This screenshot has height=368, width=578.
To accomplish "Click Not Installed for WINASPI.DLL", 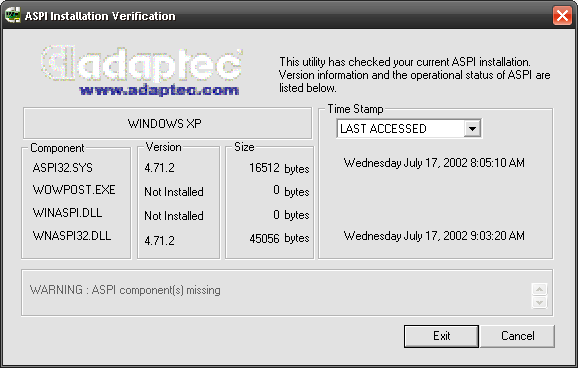I will (174, 216).
